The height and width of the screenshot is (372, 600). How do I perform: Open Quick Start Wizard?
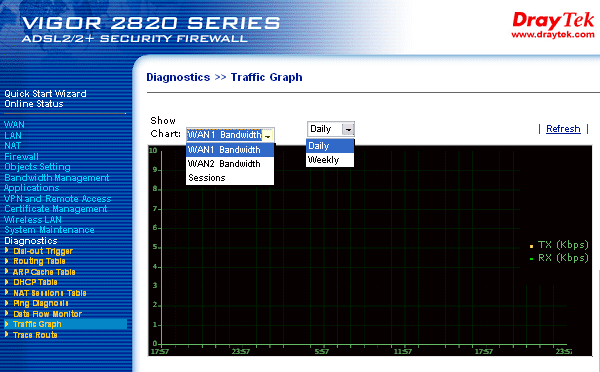tap(45, 94)
